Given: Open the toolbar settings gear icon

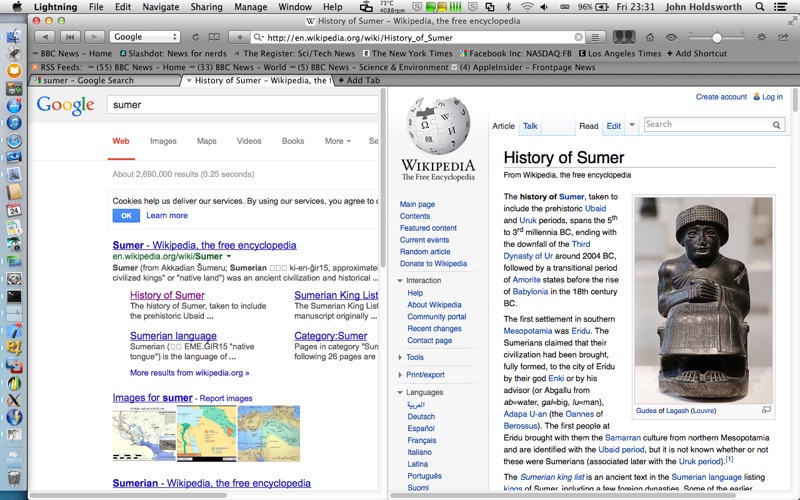Looking at the screenshot, I should [761, 37].
